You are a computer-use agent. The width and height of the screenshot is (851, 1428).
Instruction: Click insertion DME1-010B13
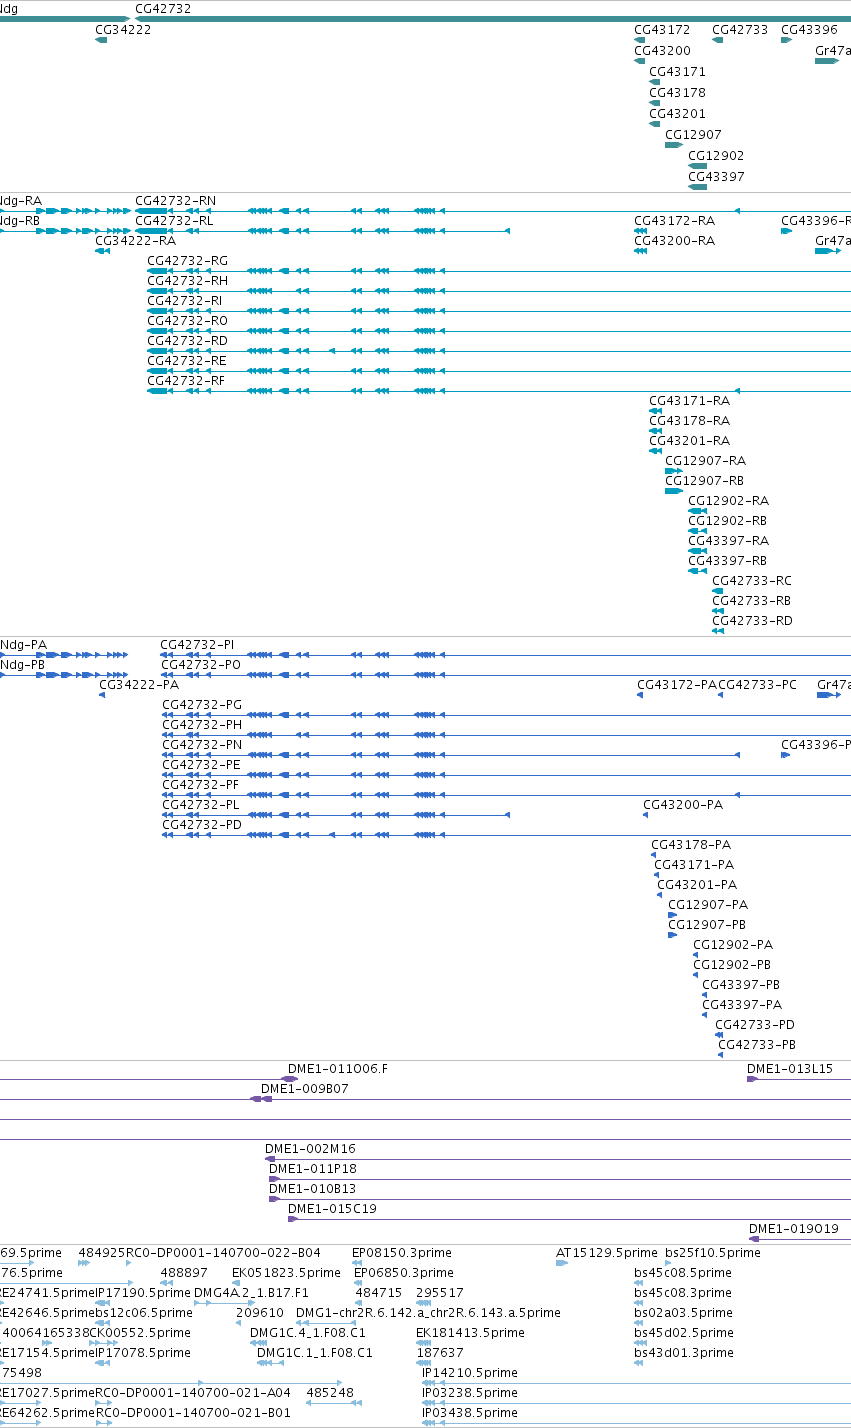click(x=313, y=1189)
